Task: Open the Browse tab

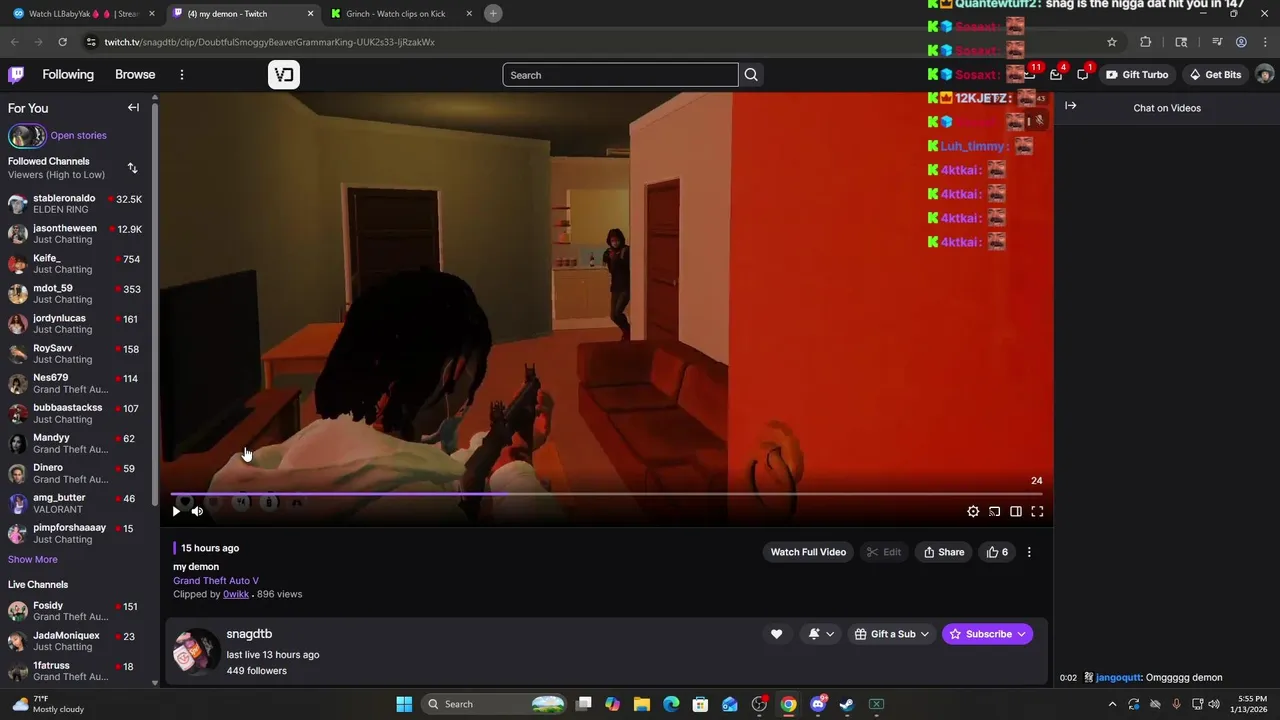Action: (x=135, y=75)
